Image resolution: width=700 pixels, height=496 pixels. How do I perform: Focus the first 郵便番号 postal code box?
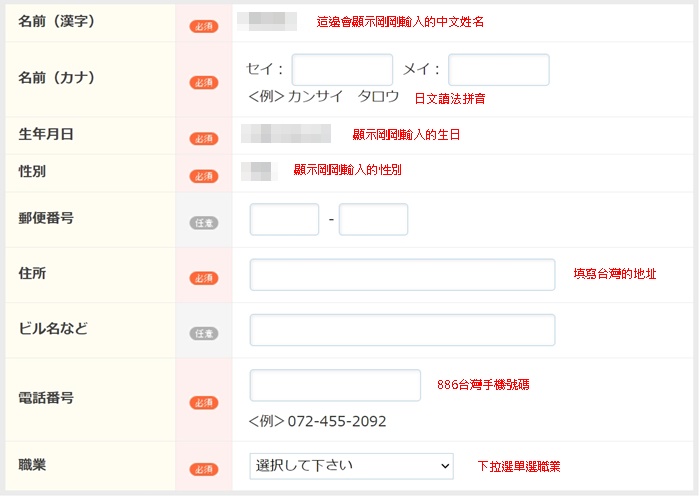point(284,219)
